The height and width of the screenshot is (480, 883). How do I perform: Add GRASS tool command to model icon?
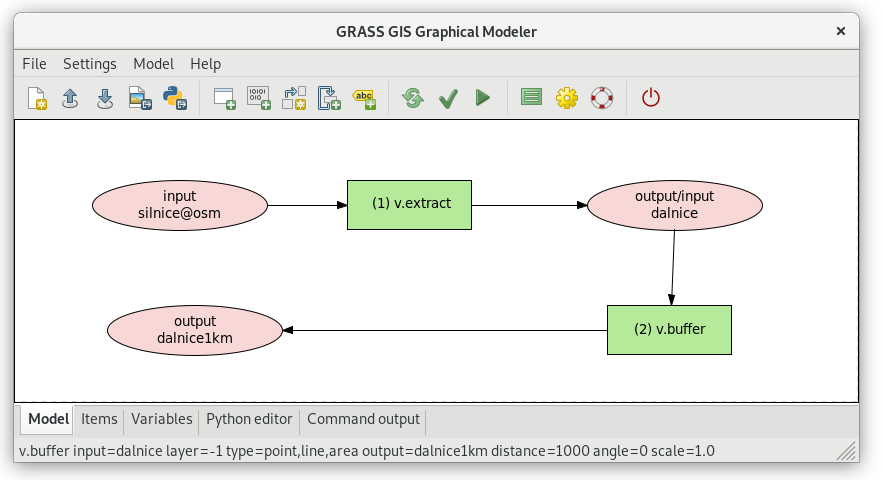click(x=225, y=98)
